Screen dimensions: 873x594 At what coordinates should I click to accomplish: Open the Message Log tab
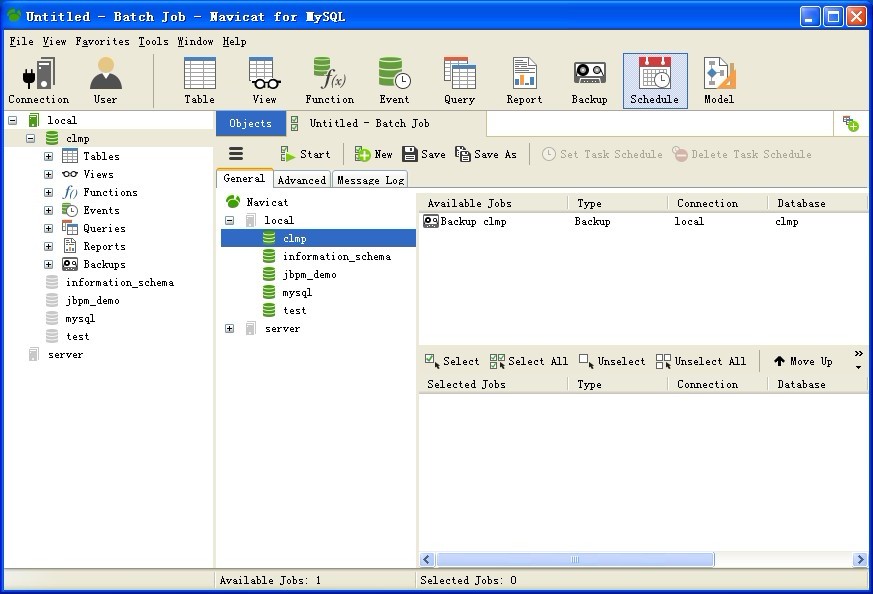click(371, 180)
